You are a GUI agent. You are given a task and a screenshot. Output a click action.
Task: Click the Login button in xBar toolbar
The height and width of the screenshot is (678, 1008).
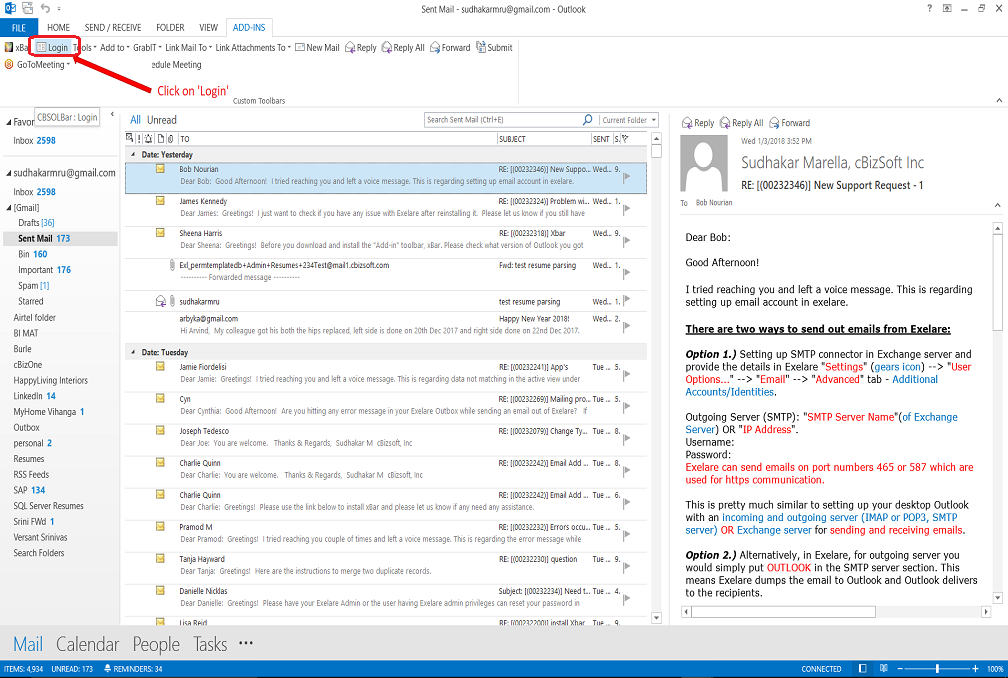point(52,48)
